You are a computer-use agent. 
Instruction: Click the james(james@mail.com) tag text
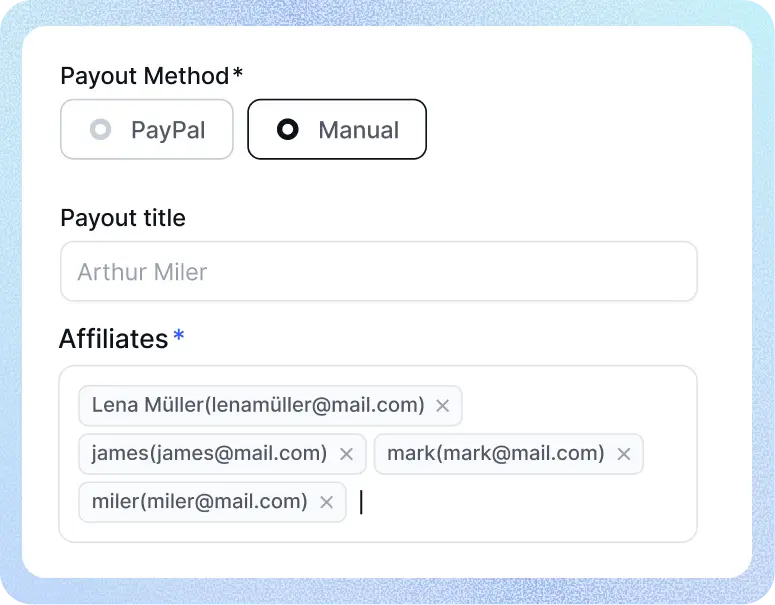tap(209, 453)
